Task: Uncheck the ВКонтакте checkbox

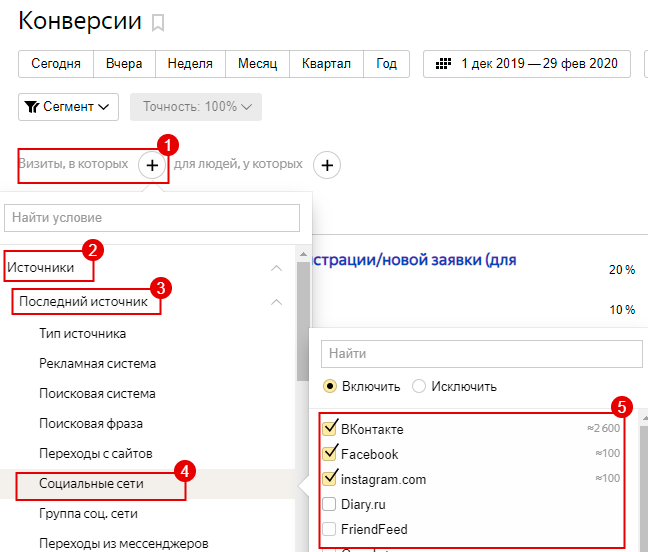Action: click(330, 429)
